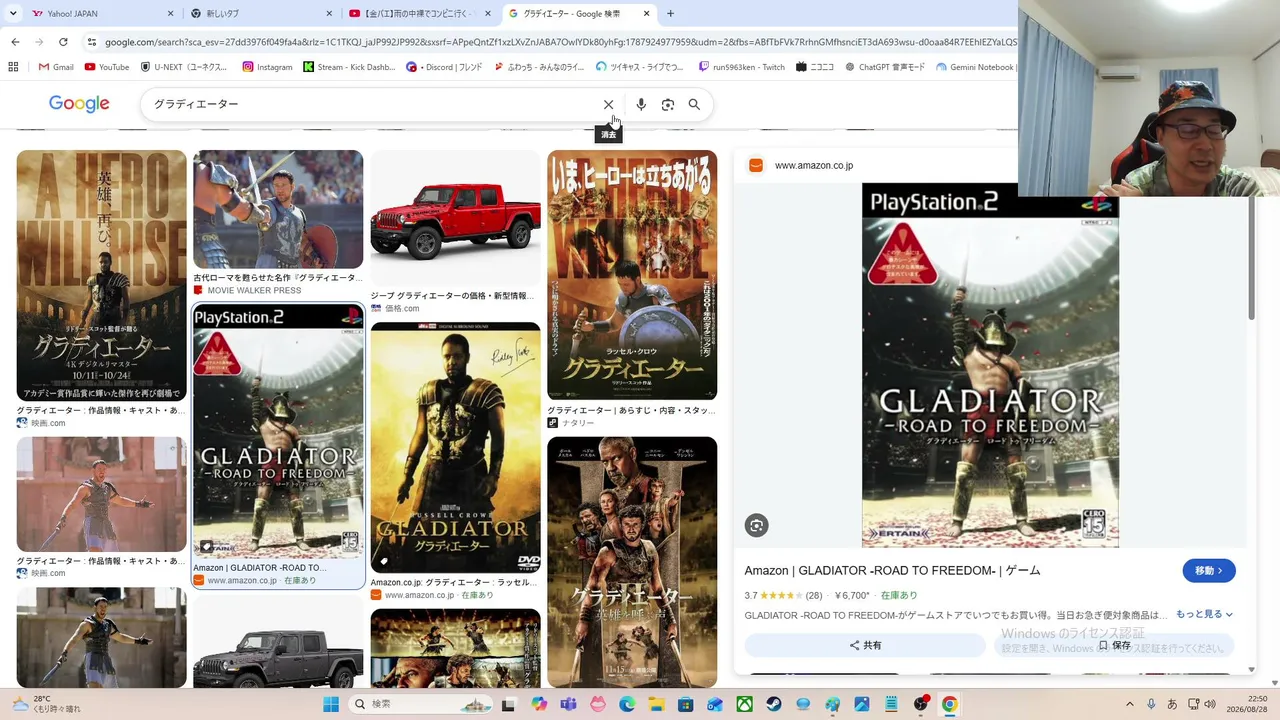Image resolution: width=1280 pixels, height=720 pixels.
Task: Select the gray Jeep truck thumbnail
Action: [278, 643]
